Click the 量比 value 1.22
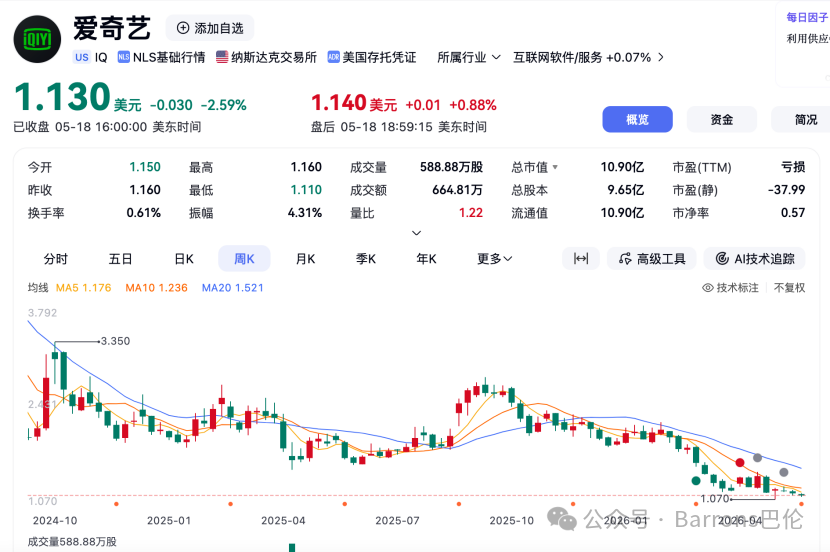This screenshot has height=552, width=830. coord(471,213)
